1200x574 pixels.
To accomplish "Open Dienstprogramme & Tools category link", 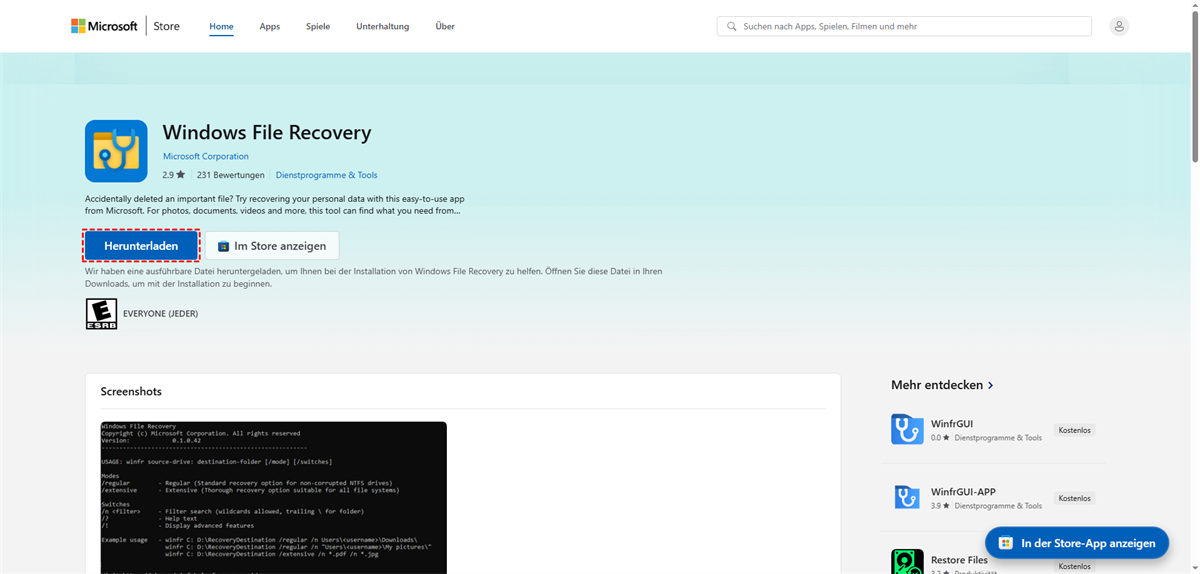I will pyautogui.click(x=327, y=175).
